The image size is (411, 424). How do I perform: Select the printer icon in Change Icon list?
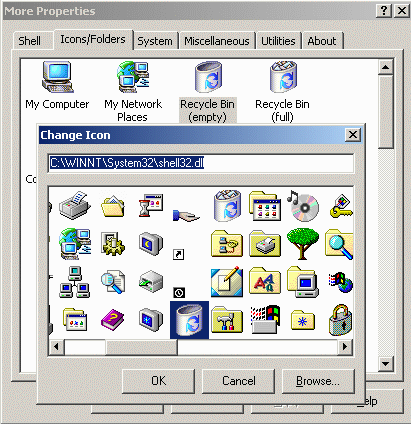[75, 205]
